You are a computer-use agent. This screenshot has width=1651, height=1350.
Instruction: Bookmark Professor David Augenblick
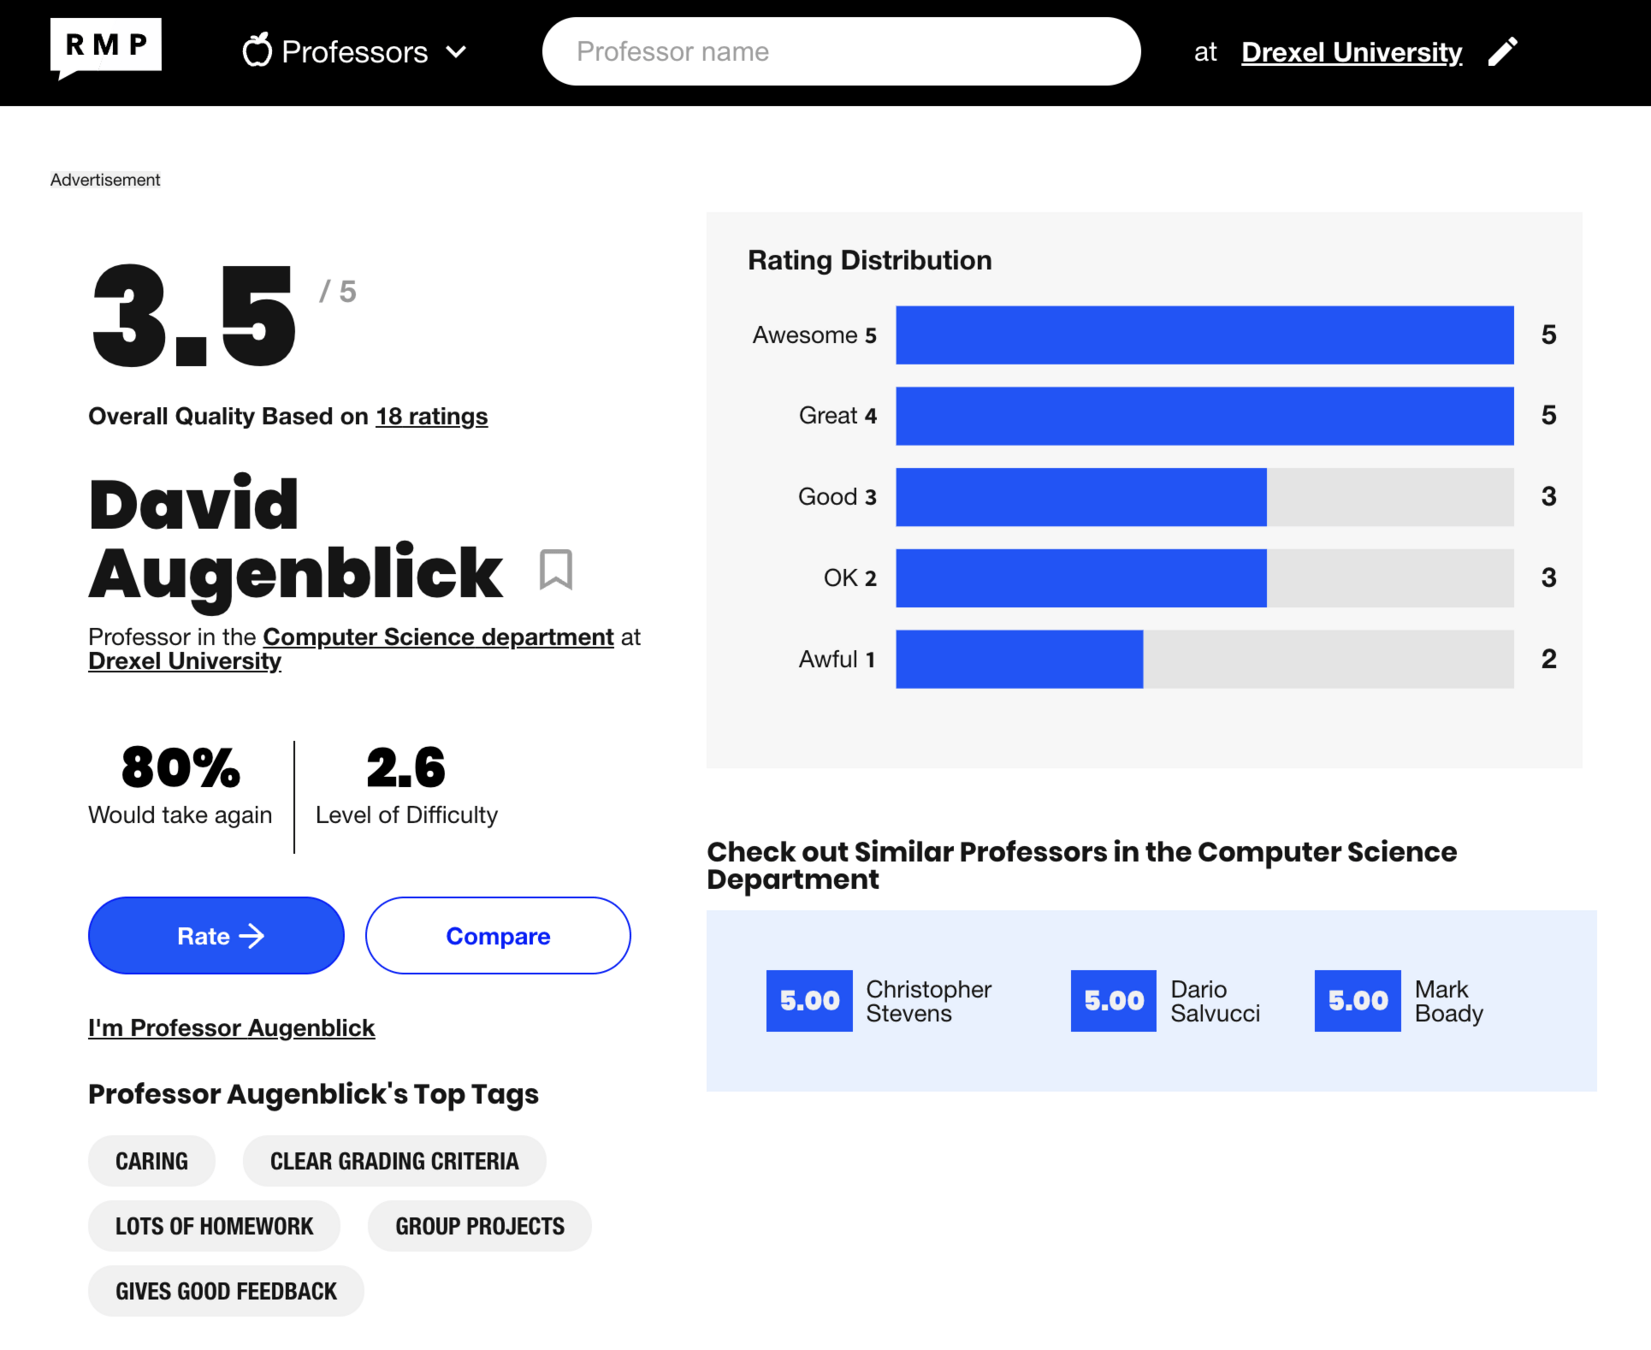(x=556, y=570)
